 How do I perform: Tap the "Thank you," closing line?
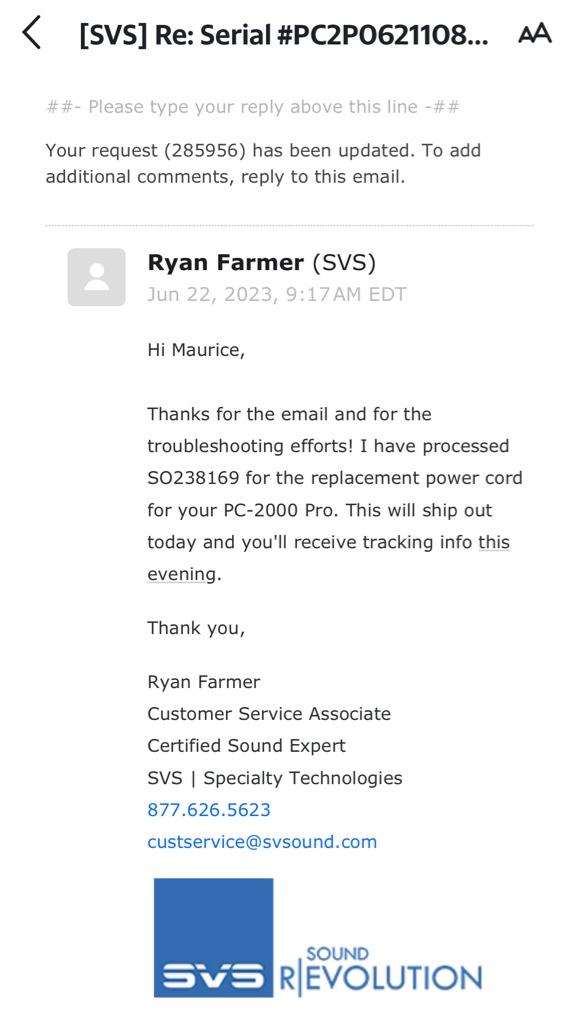(196, 628)
